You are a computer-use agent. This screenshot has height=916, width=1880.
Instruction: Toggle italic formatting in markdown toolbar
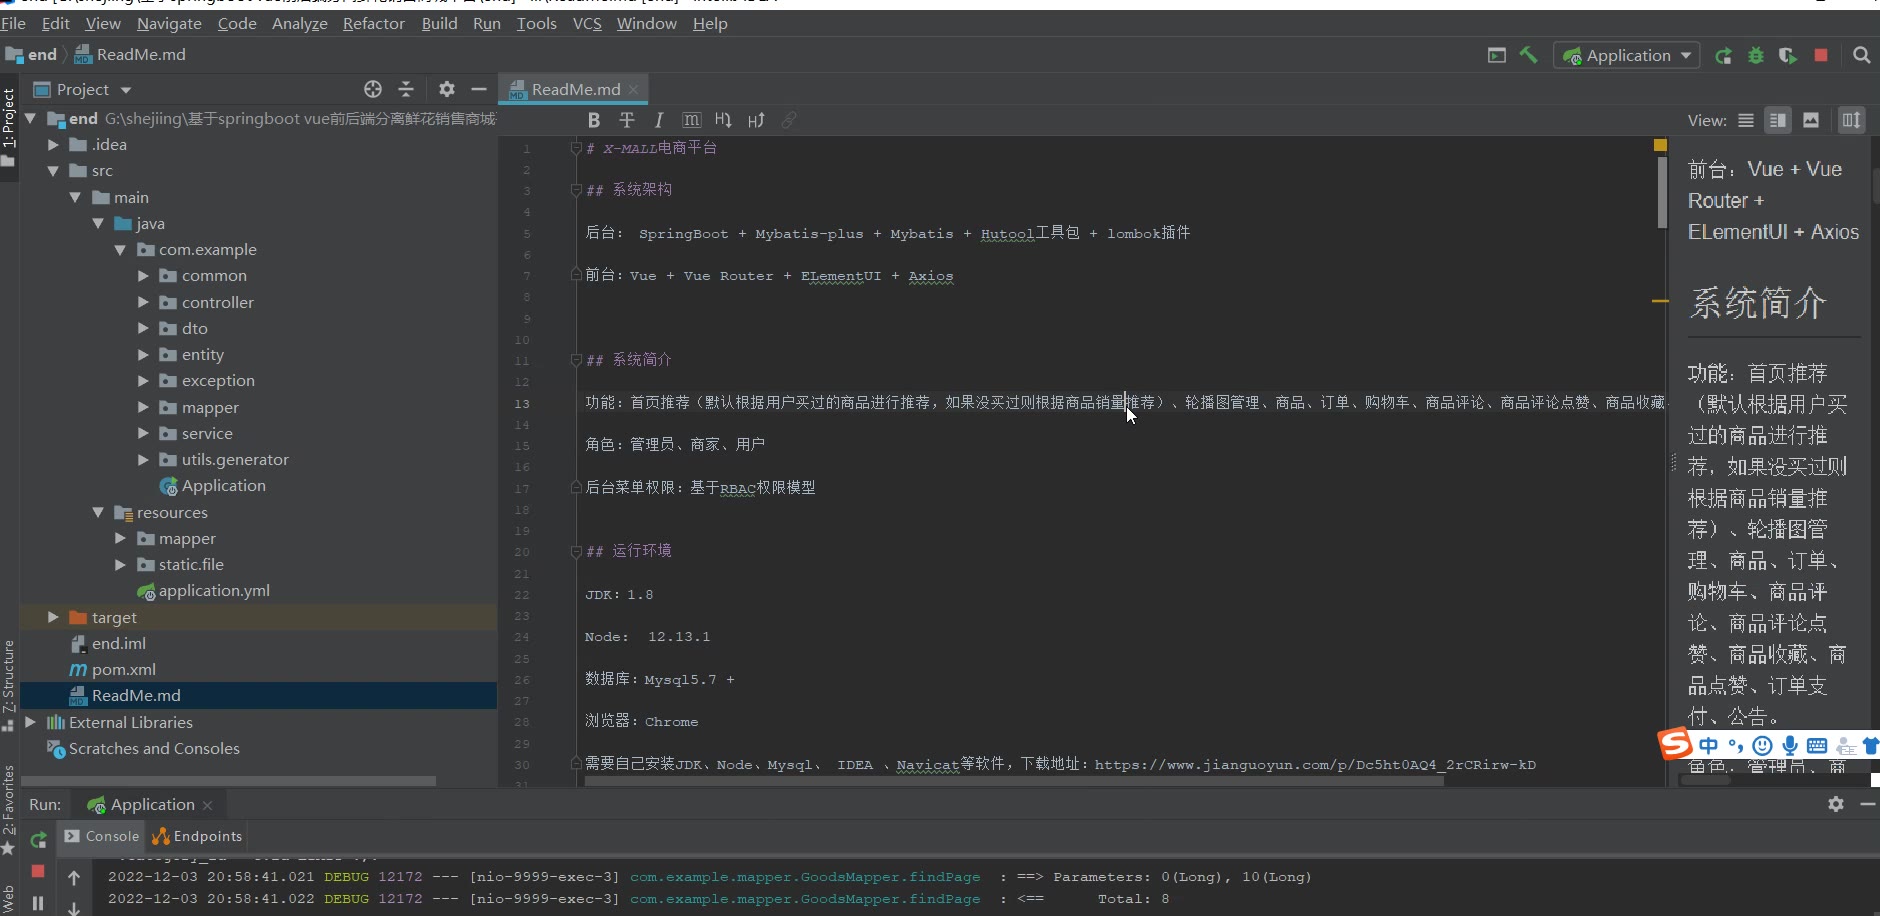pos(659,120)
